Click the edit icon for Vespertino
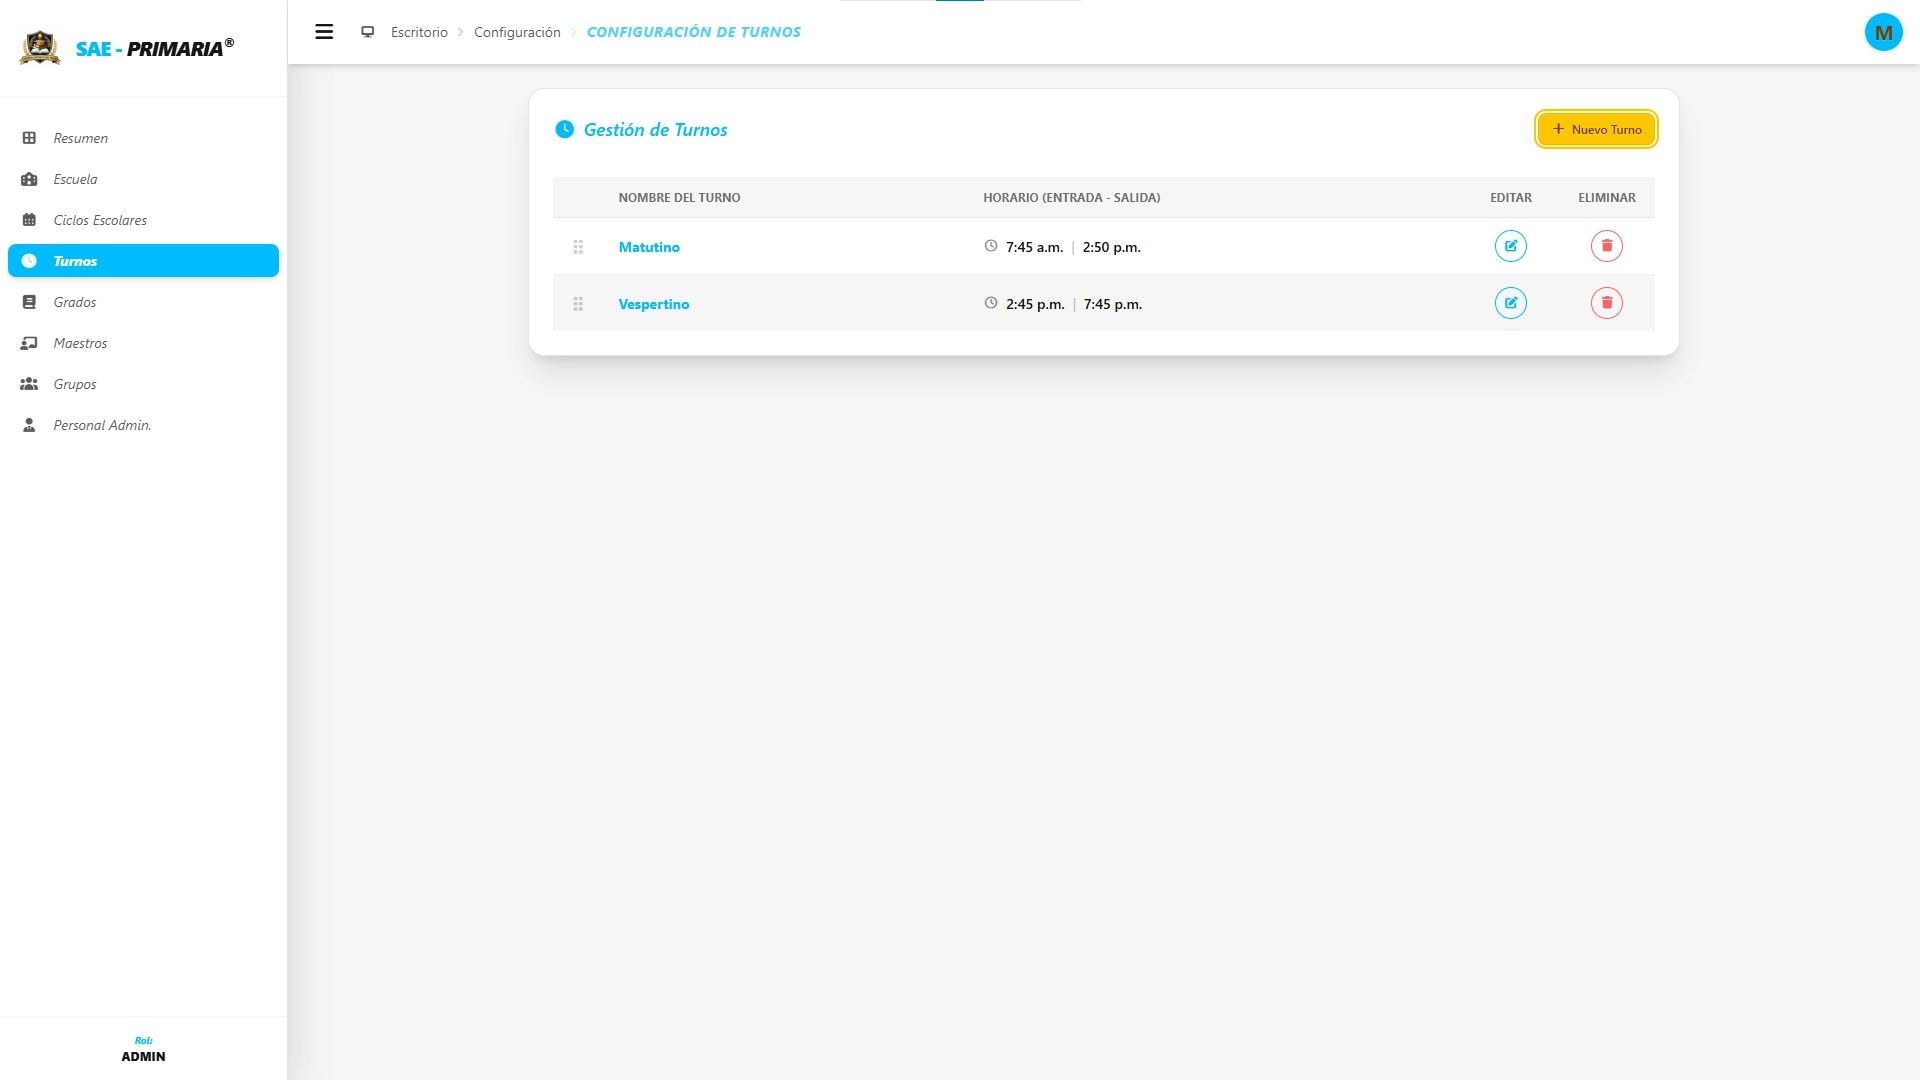 (1510, 303)
